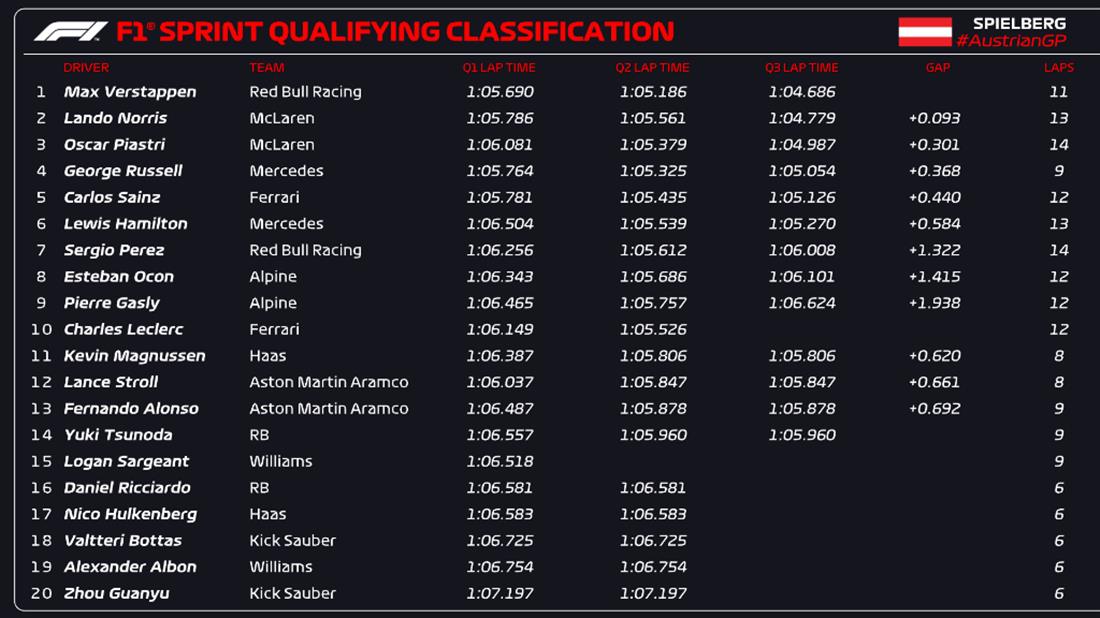This screenshot has width=1100, height=618.
Task: Click Zhou Guanyu's name
Action: [116, 594]
